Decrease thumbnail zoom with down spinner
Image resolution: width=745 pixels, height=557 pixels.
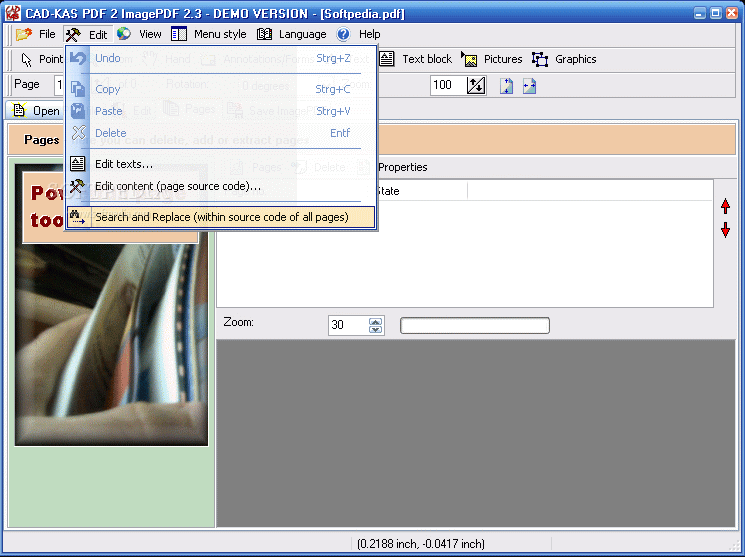(375, 329)
